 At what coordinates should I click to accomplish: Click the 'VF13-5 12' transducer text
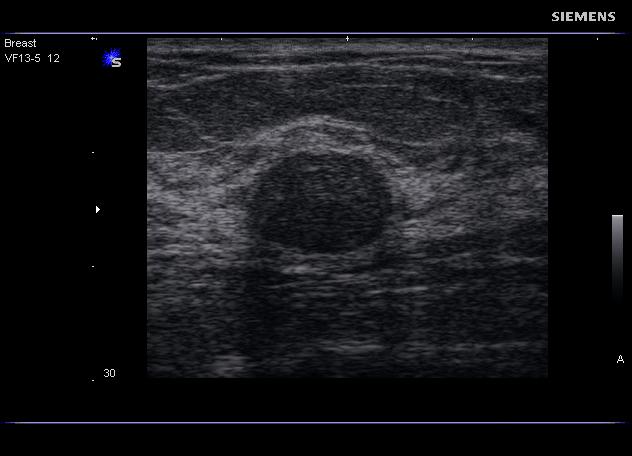[32, 58]
